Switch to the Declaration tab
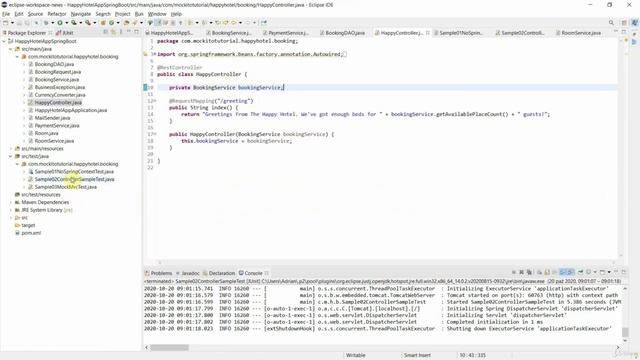This screenshot has width=640, height=360. [219, 273]
